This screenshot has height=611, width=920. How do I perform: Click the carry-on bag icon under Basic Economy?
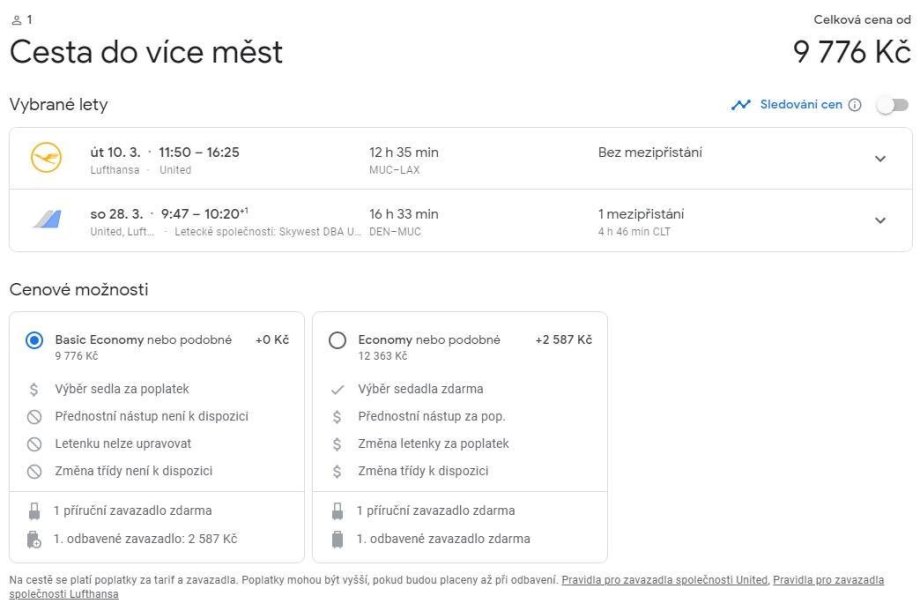click(34, 511)
